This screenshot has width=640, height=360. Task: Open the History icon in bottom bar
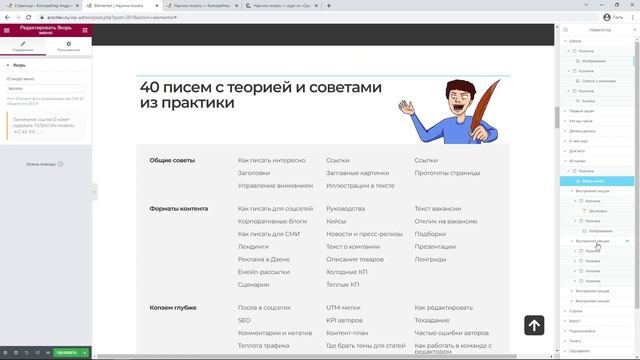click(x=27, y=353)
